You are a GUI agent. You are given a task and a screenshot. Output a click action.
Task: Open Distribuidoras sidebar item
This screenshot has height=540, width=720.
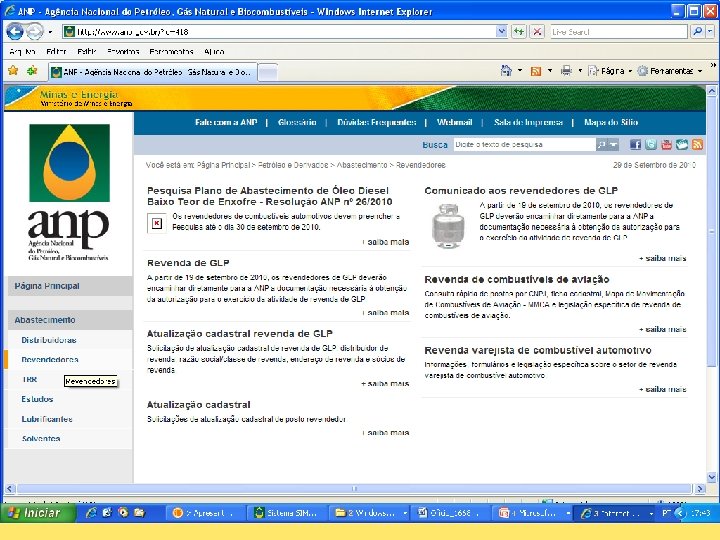click(x=49, y=340)
